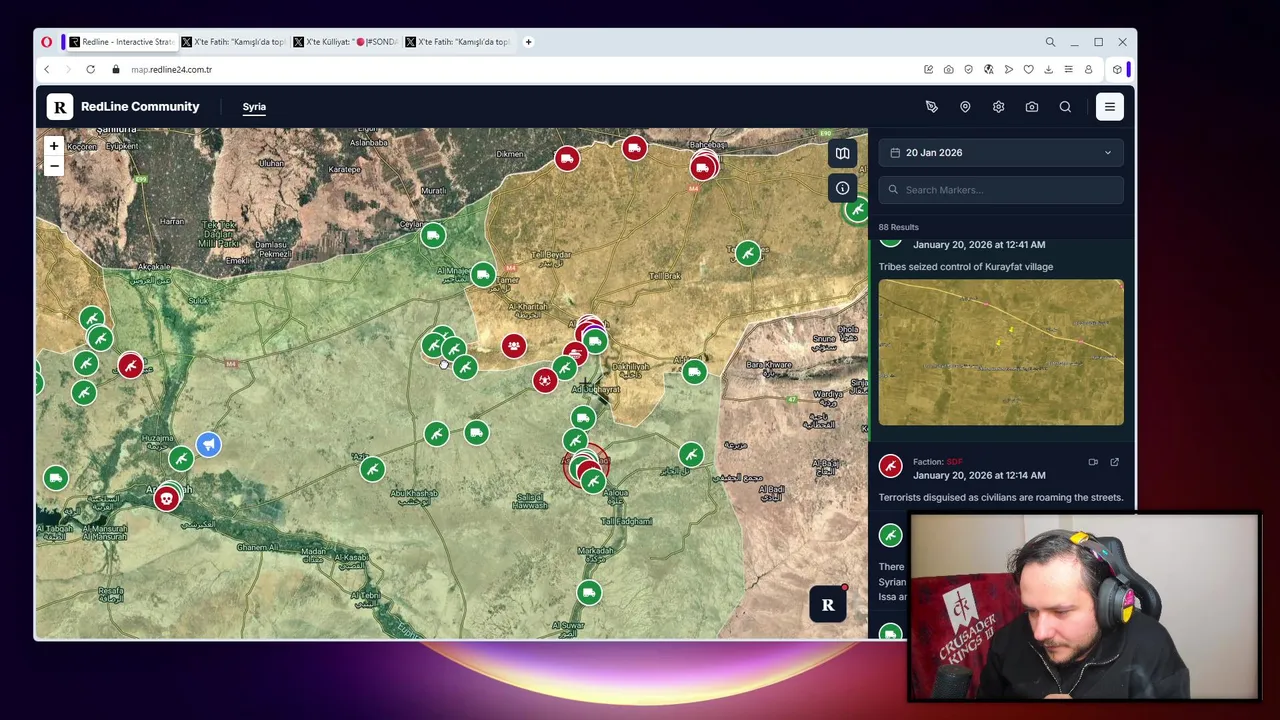Open RedLine settings gear icon

[x=998, y=107]
